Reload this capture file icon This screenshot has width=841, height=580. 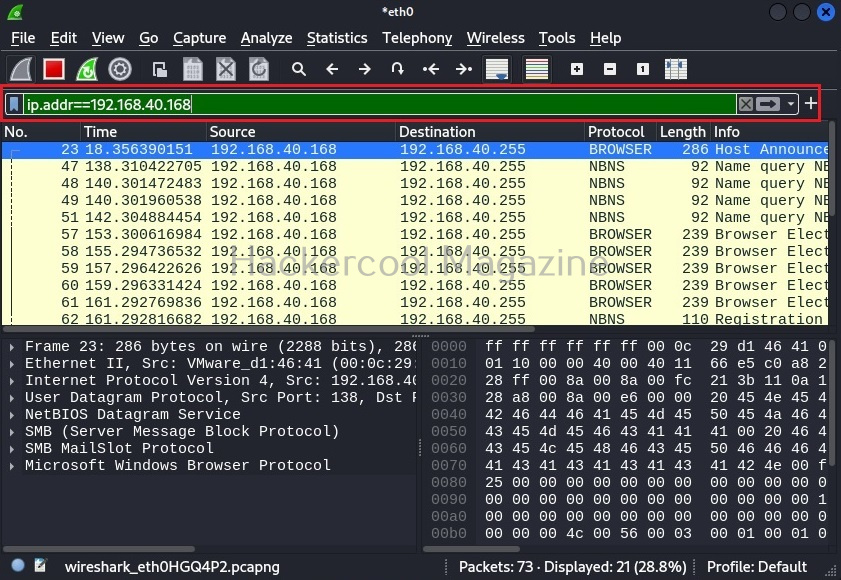click(x=259, y=69)
